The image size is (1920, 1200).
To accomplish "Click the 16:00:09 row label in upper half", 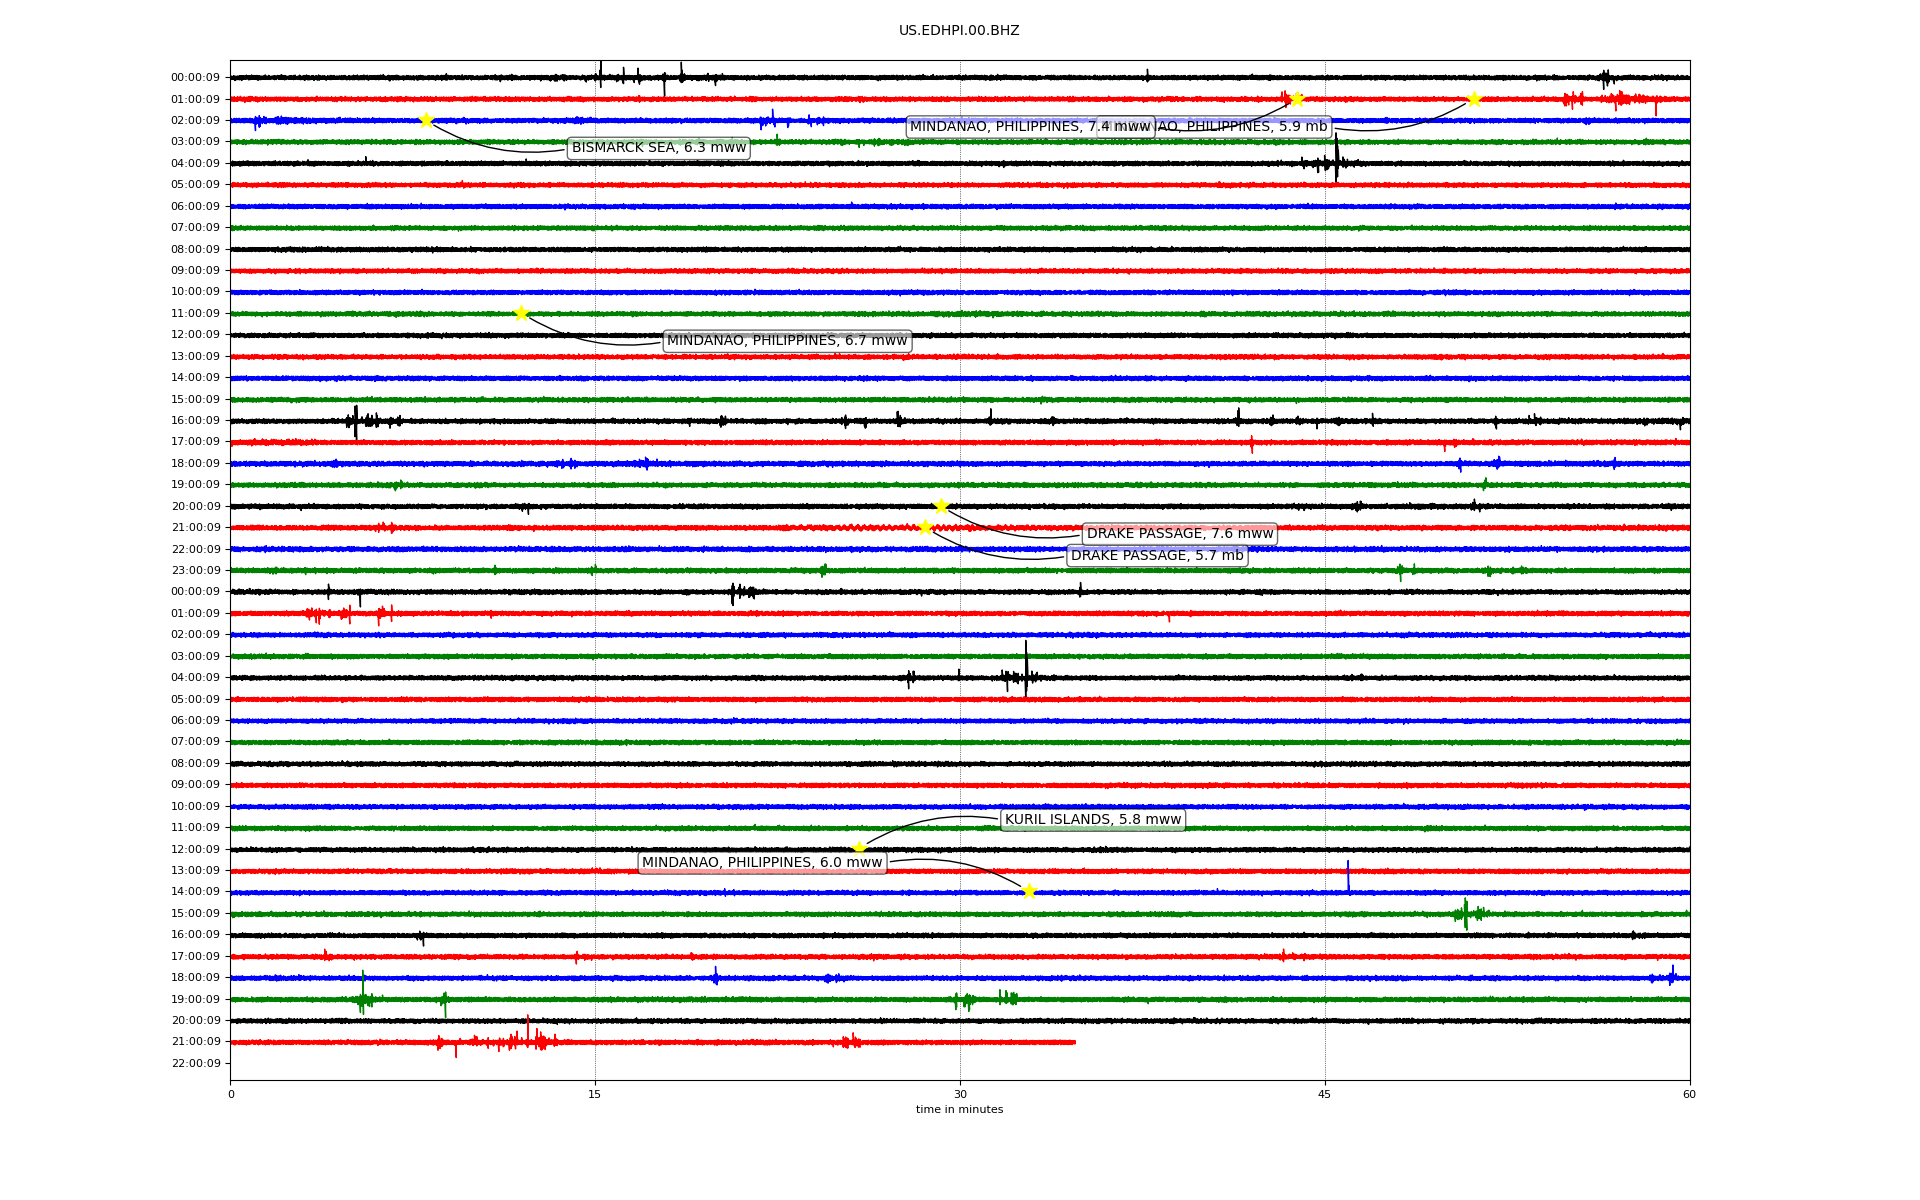I will pyautogui.click(x=195, y=421).
